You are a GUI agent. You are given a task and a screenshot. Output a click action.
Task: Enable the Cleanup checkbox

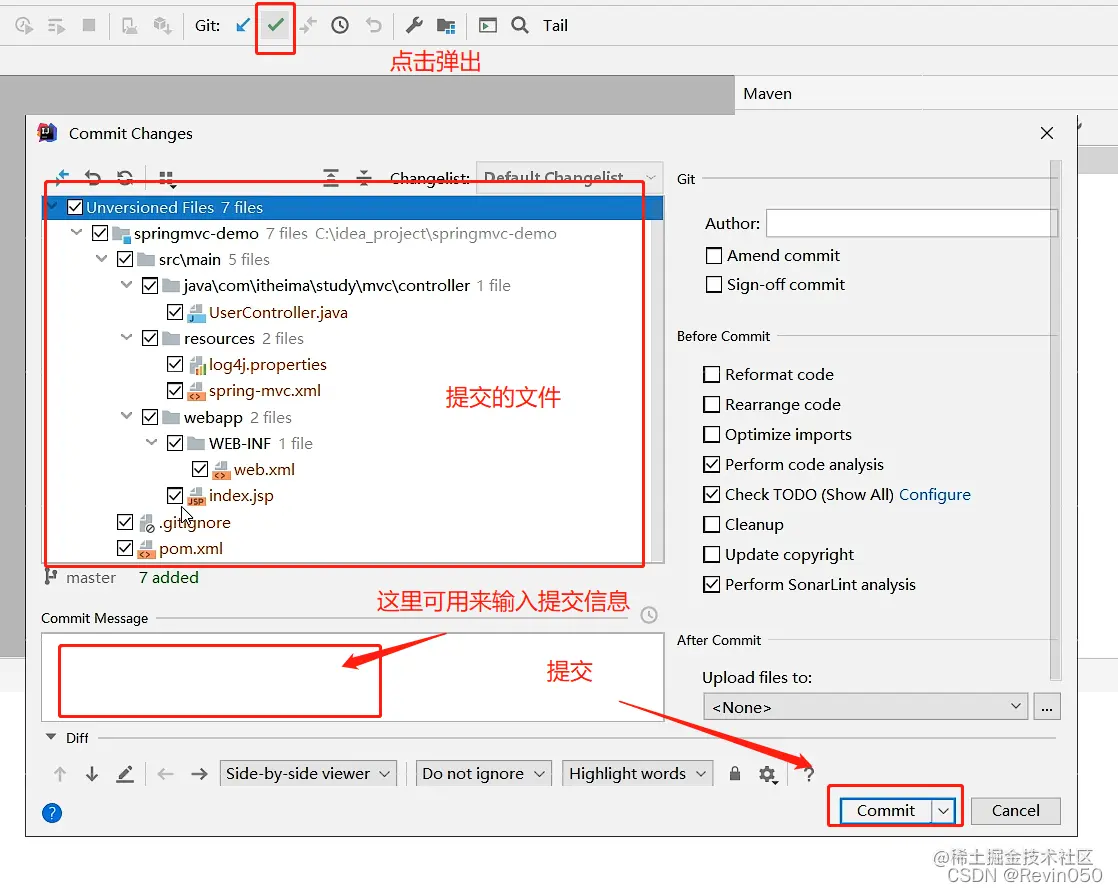coord(712,524)
